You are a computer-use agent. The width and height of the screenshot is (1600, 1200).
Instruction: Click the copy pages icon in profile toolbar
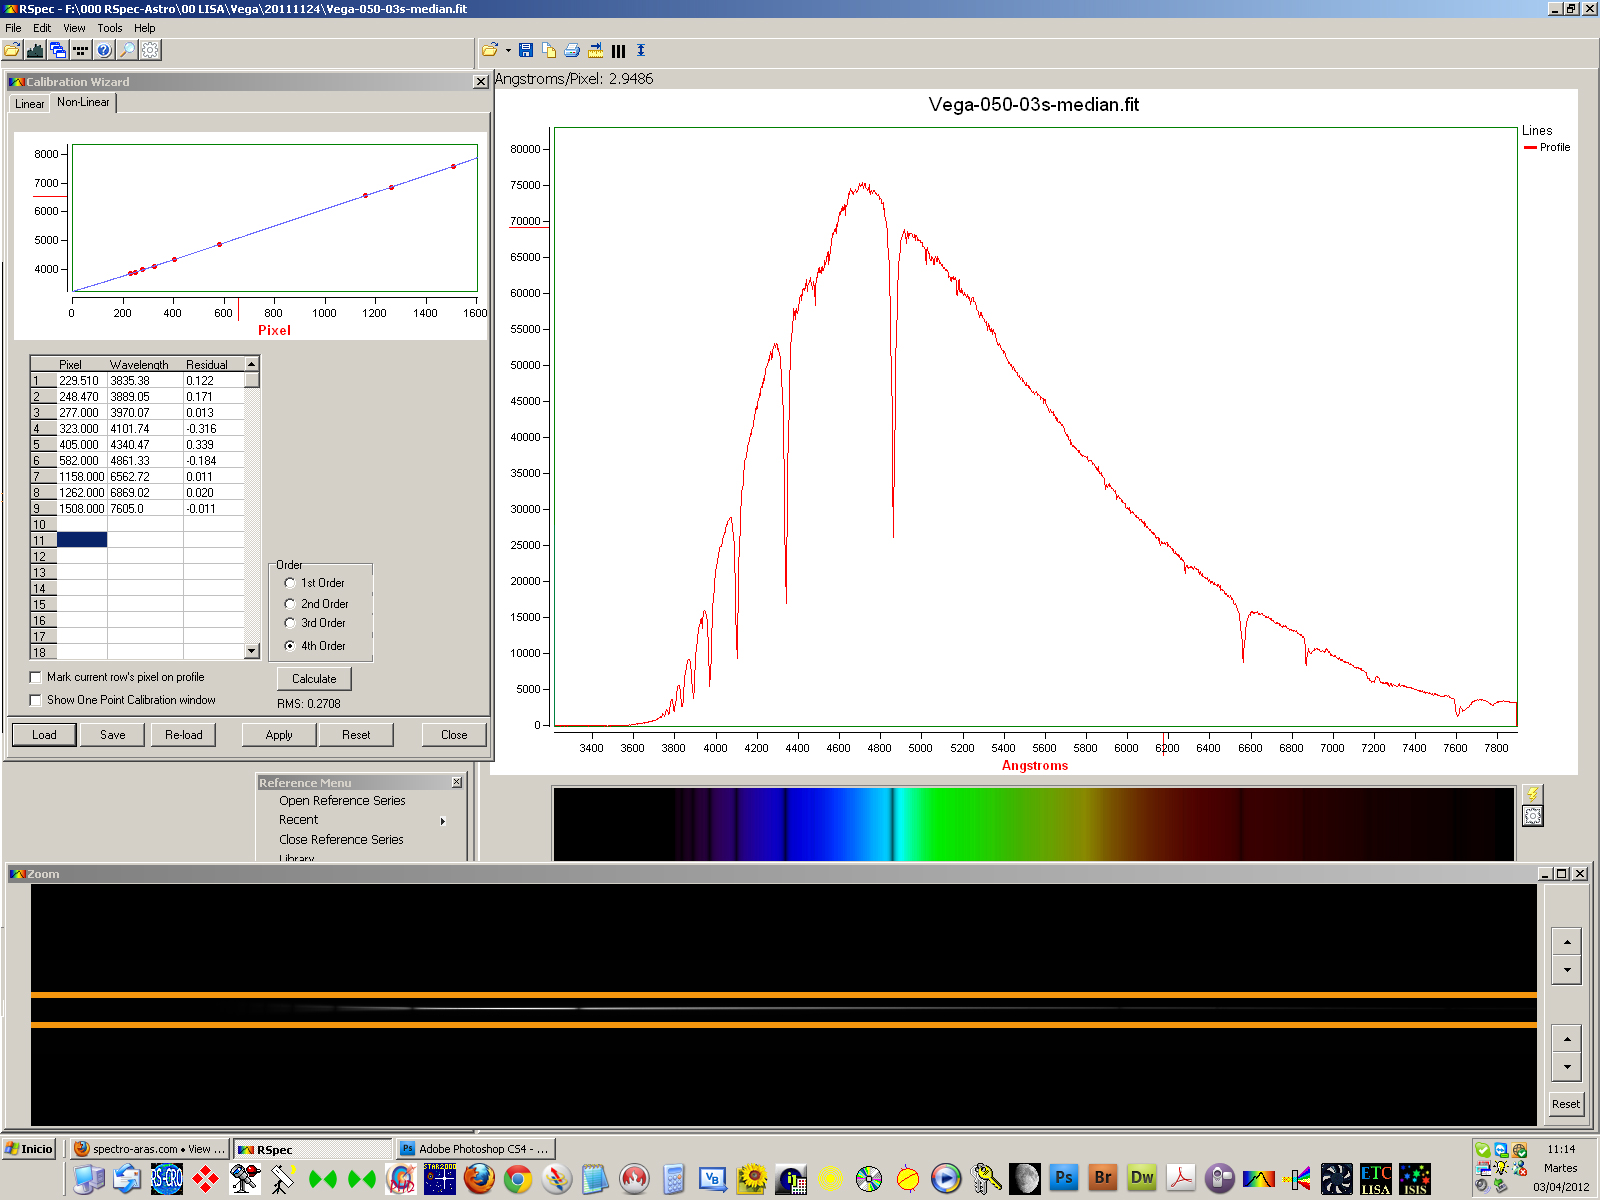point(549,50)
